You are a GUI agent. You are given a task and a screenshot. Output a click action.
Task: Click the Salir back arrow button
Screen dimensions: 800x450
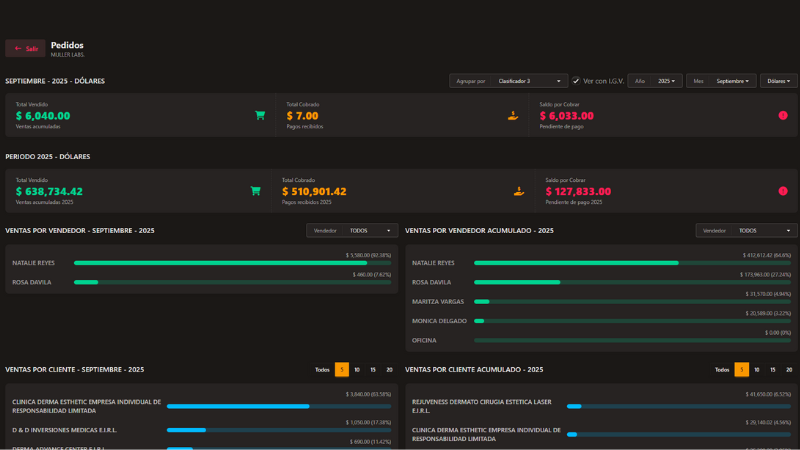pos(25,48)
